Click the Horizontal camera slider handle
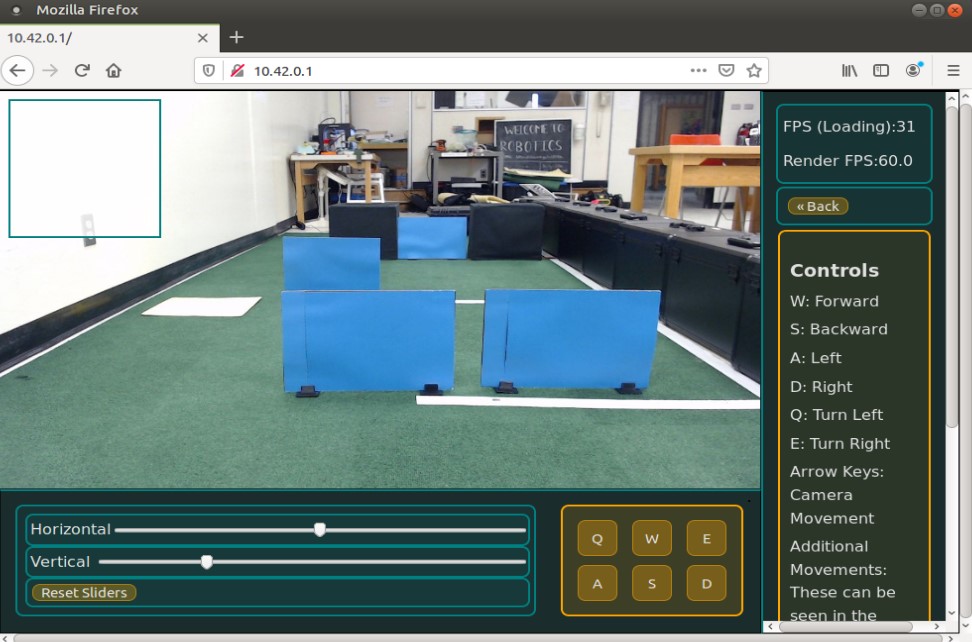 (x=320, y=530)
